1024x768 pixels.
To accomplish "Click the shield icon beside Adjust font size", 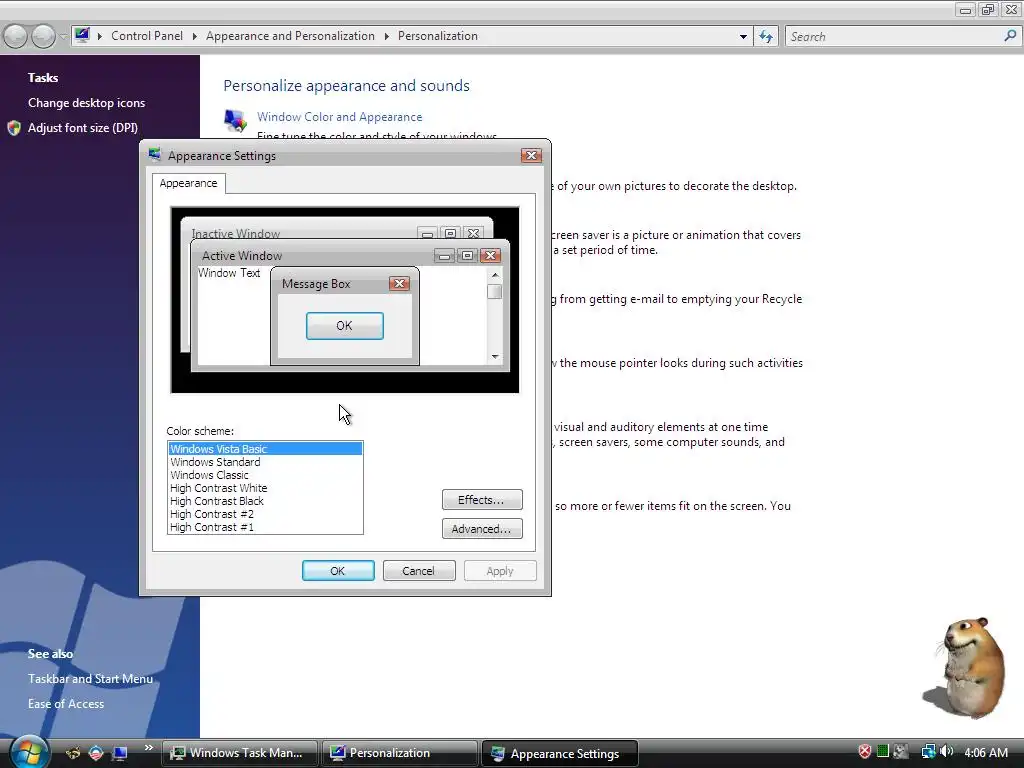I will tap(14, 128).
